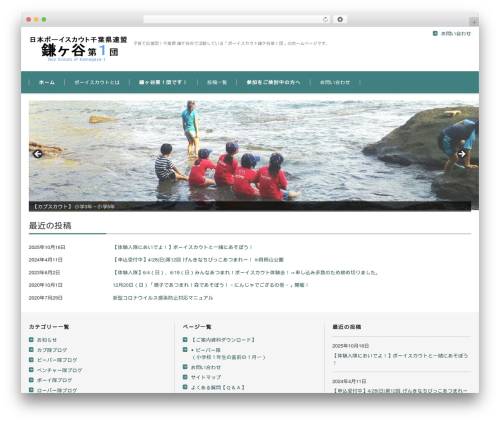Click the bullet icon beside ビーバー隊 page entry
Screen dimensions: 500x423
[x=185, y=350]
